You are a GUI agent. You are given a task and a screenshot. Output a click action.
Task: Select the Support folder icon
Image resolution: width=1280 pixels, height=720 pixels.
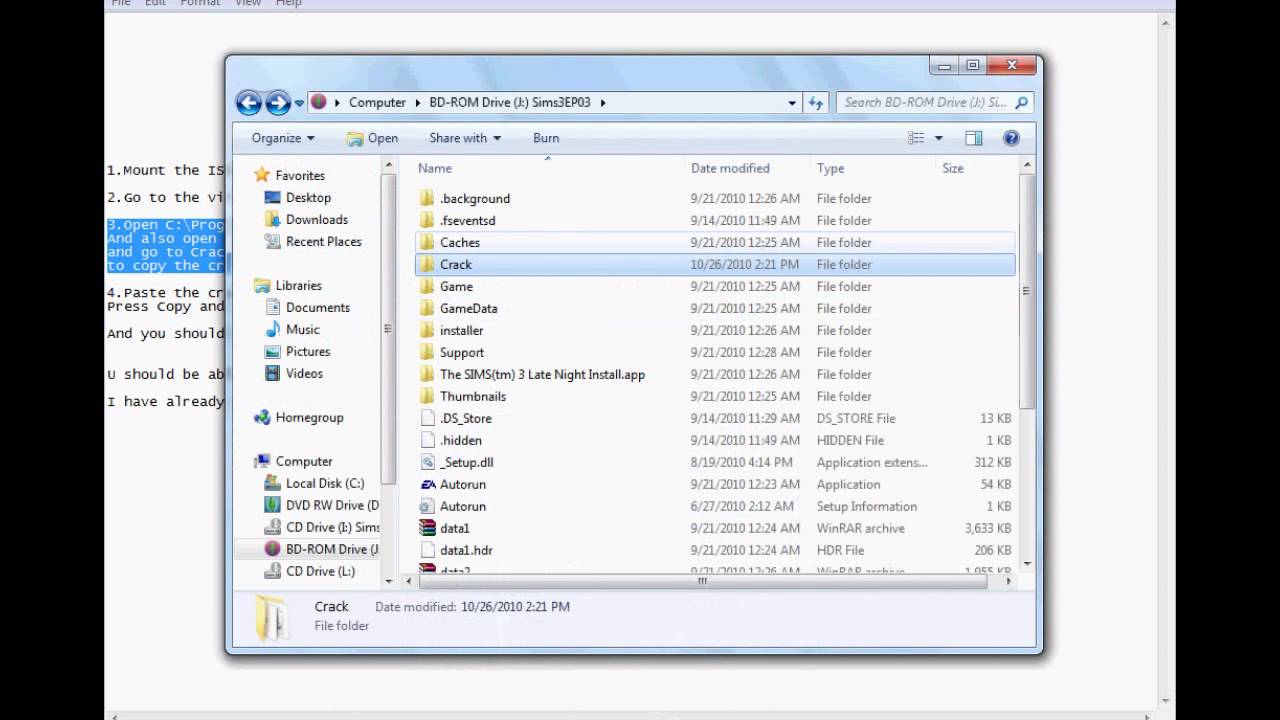point(427,352)
